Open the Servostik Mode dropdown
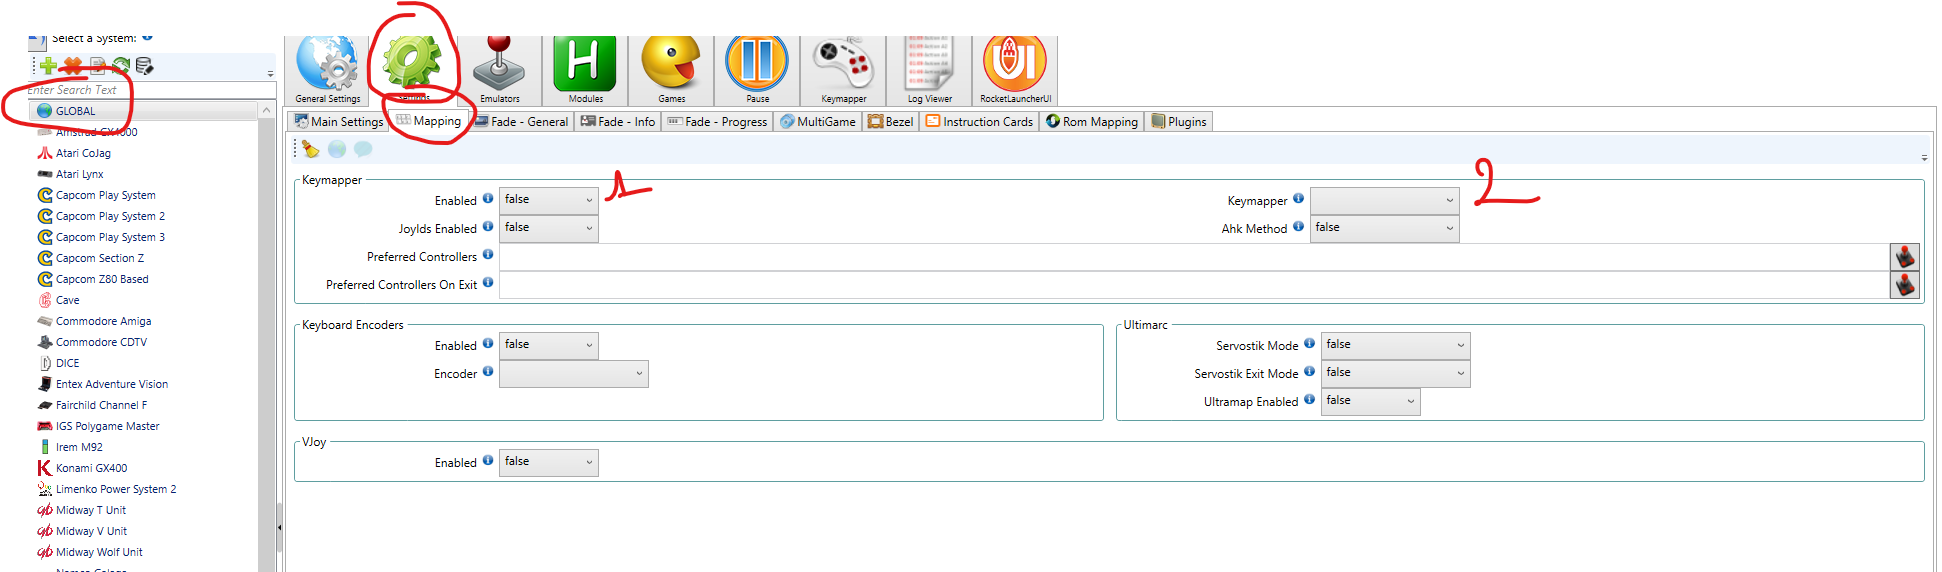The height and width of the screenshot is (572, 1942). pos(1395,345)
